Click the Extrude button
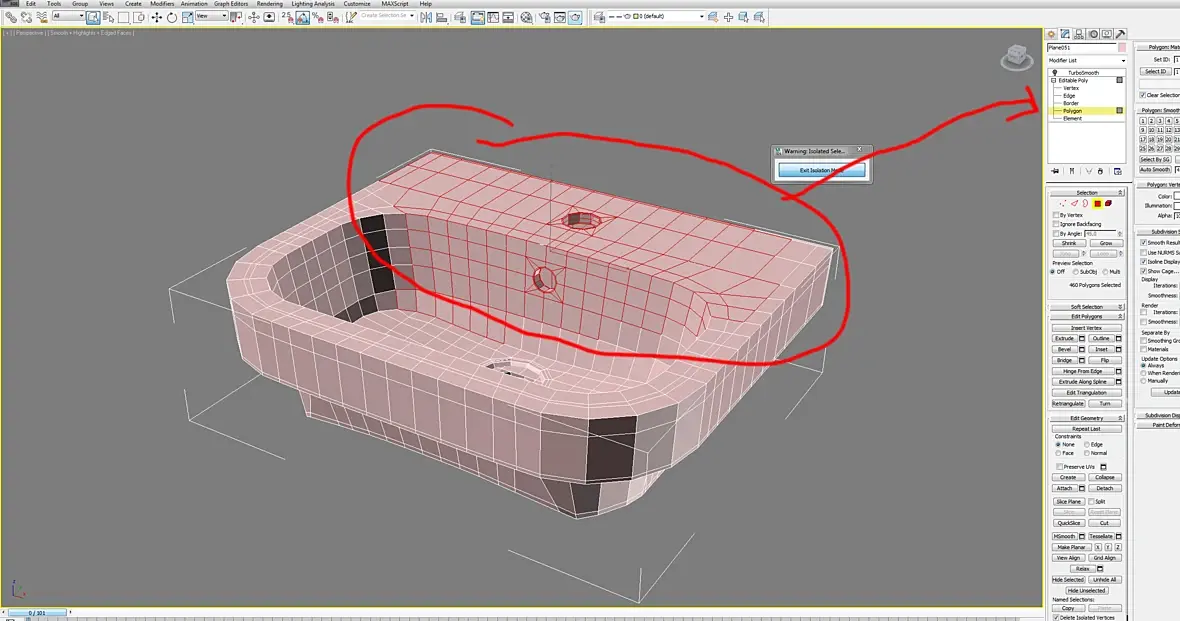1180x621 pixels. [1064, 339]
